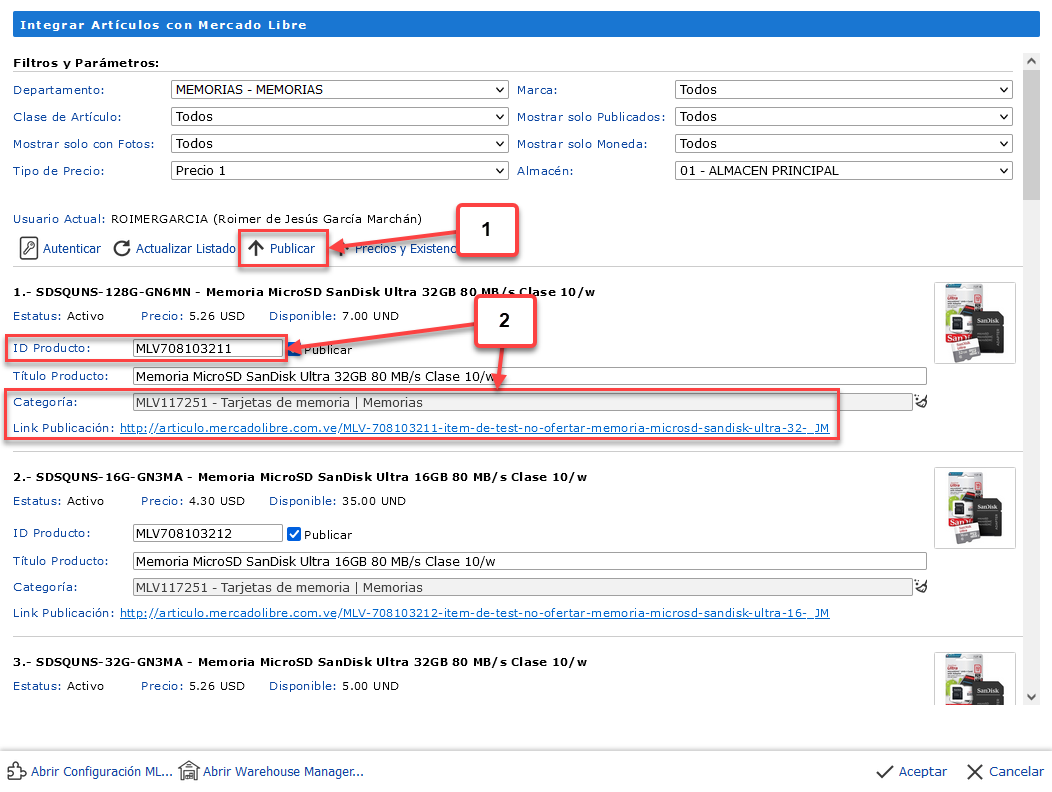Open Abrir Warehouse Manager icon
The height and width of the screenshot is (792, 1052).
[189, 771]
